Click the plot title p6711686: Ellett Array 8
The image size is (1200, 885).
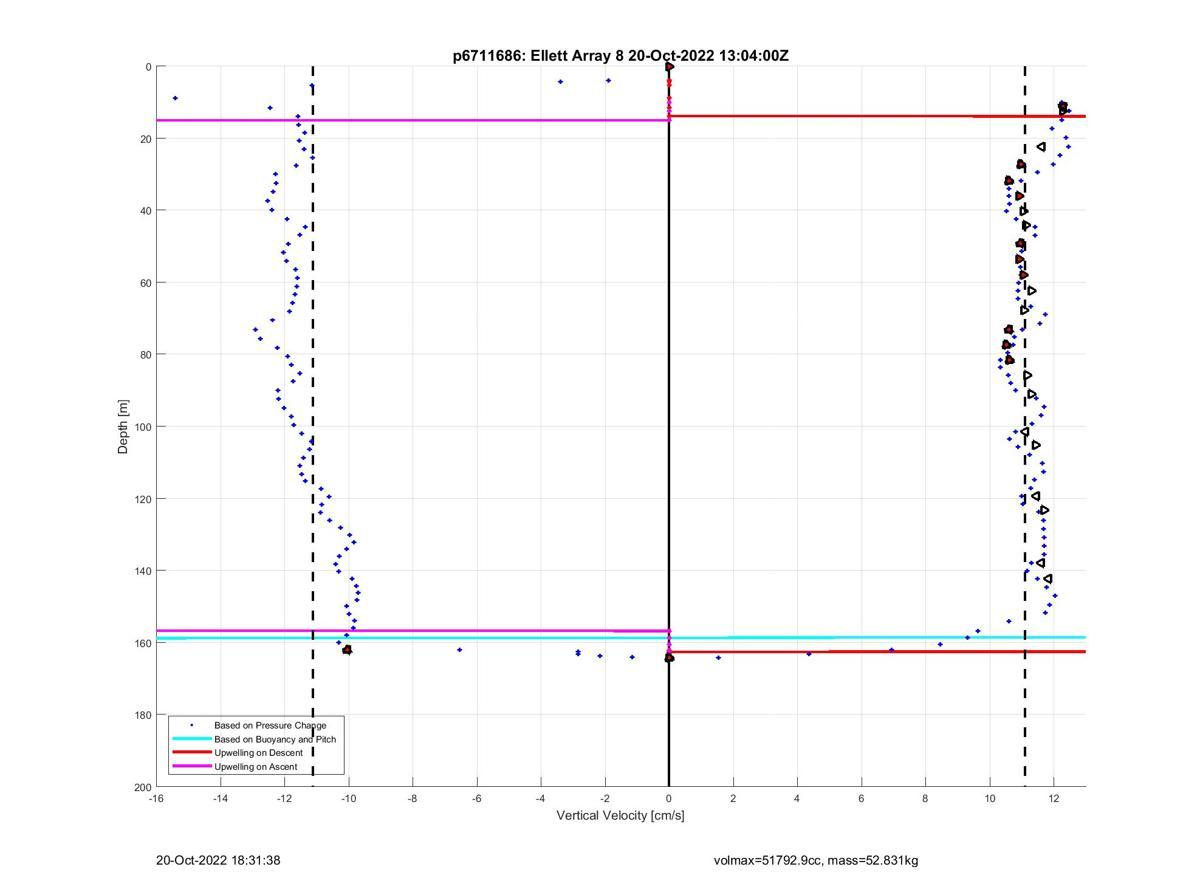click(620, 56)
